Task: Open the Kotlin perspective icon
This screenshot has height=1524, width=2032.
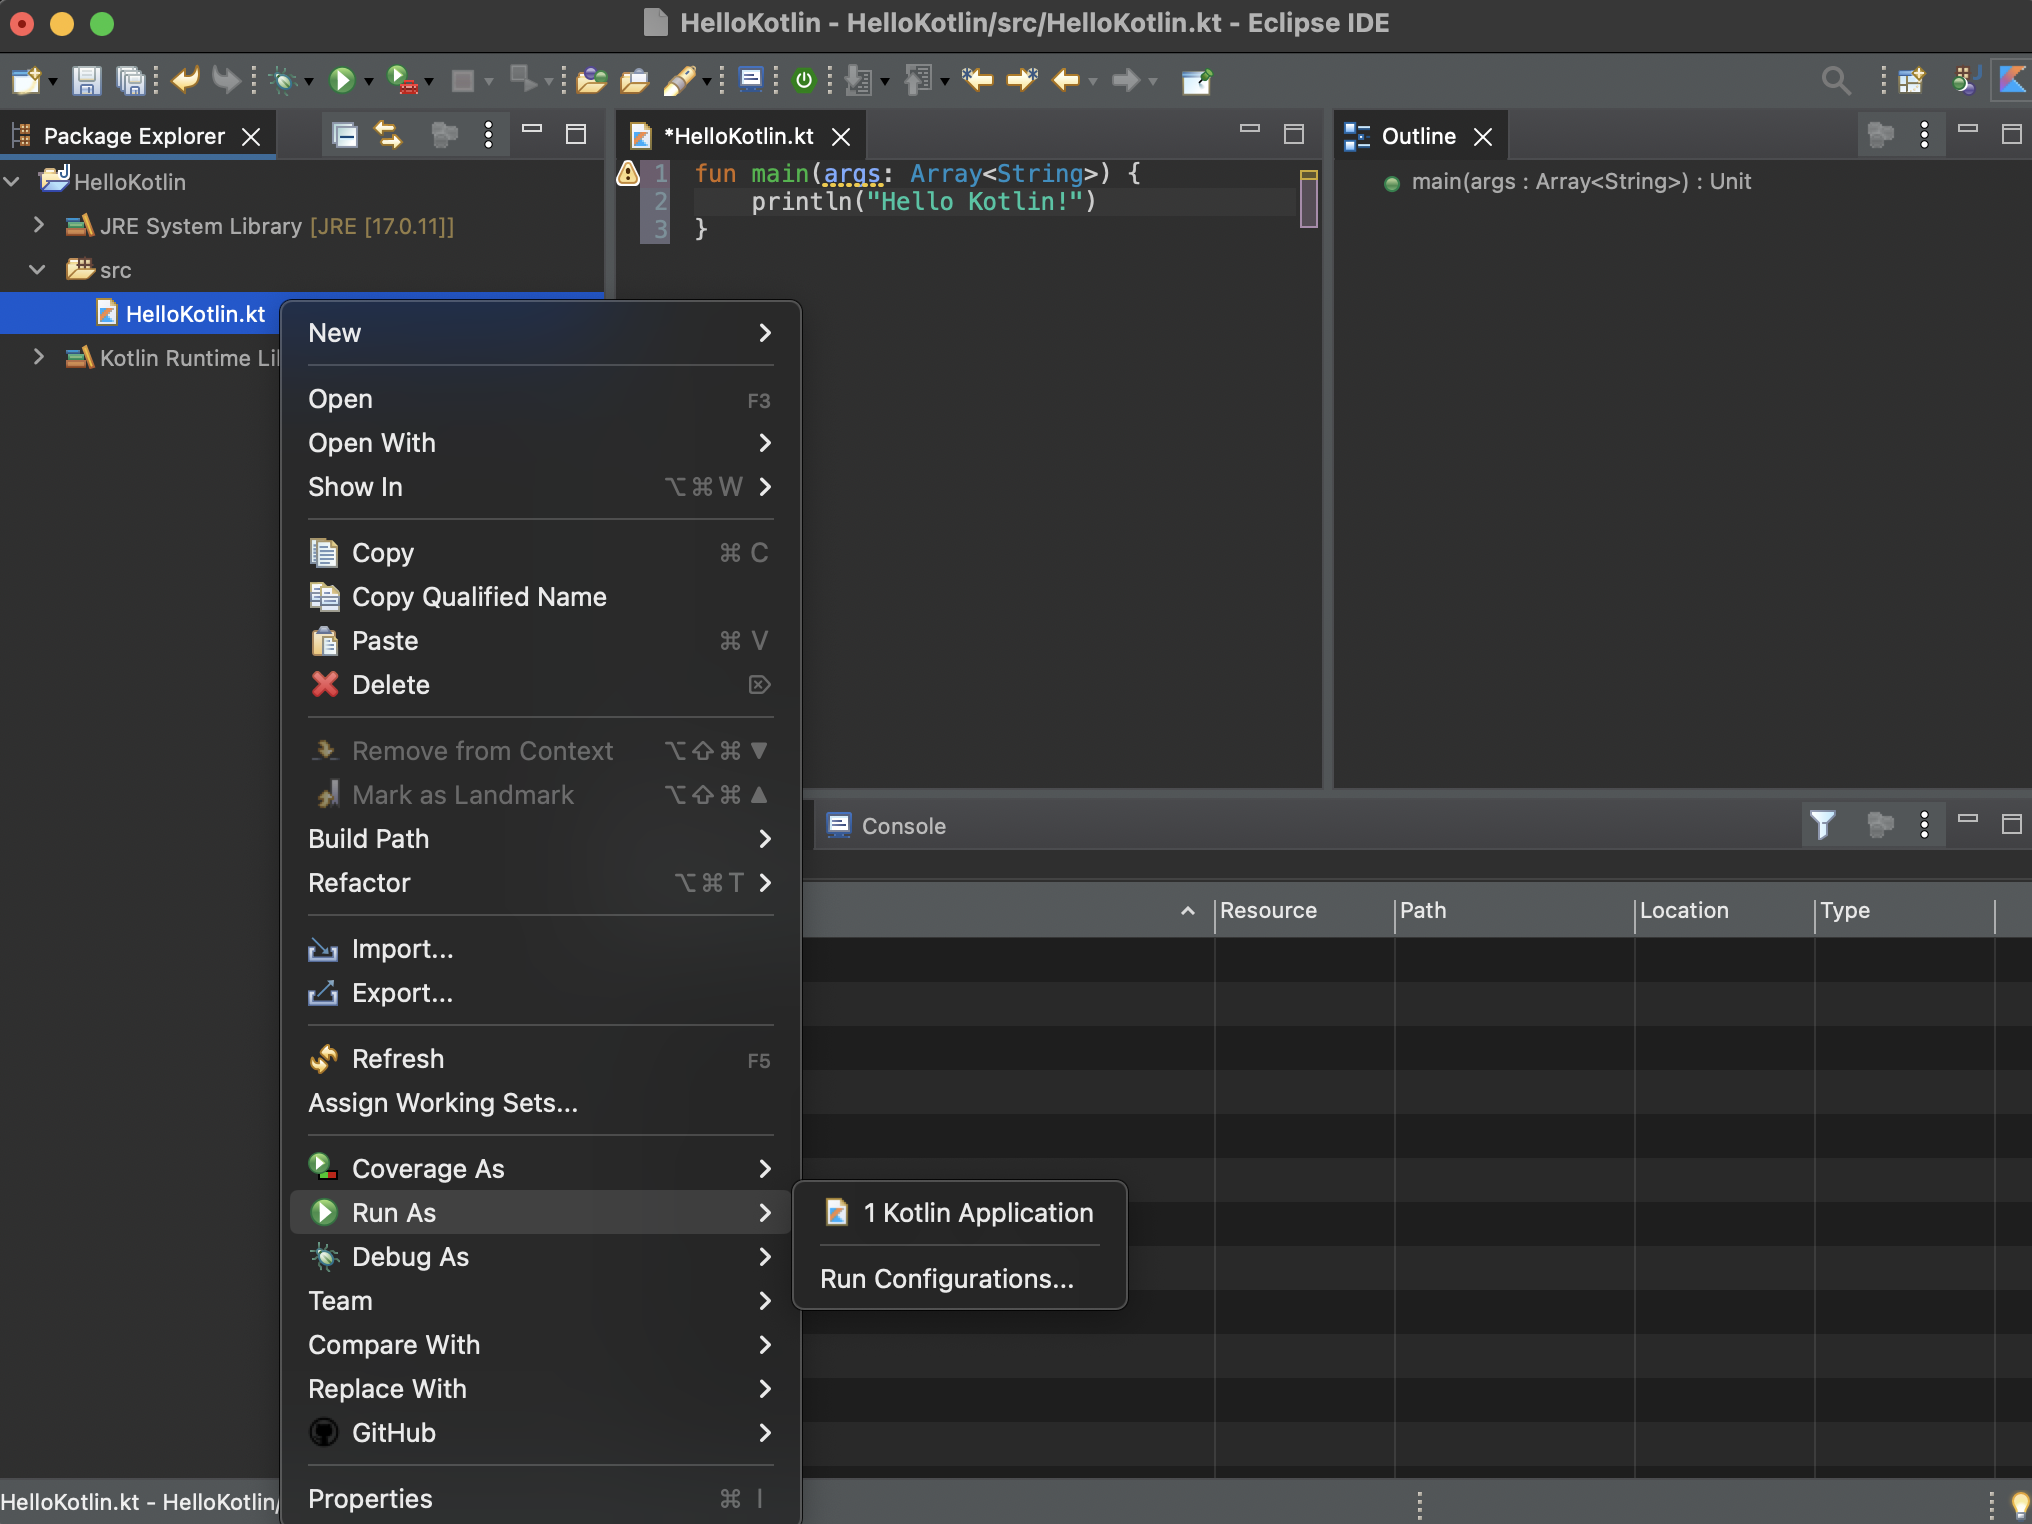Action: click(x=2012, y=80)
